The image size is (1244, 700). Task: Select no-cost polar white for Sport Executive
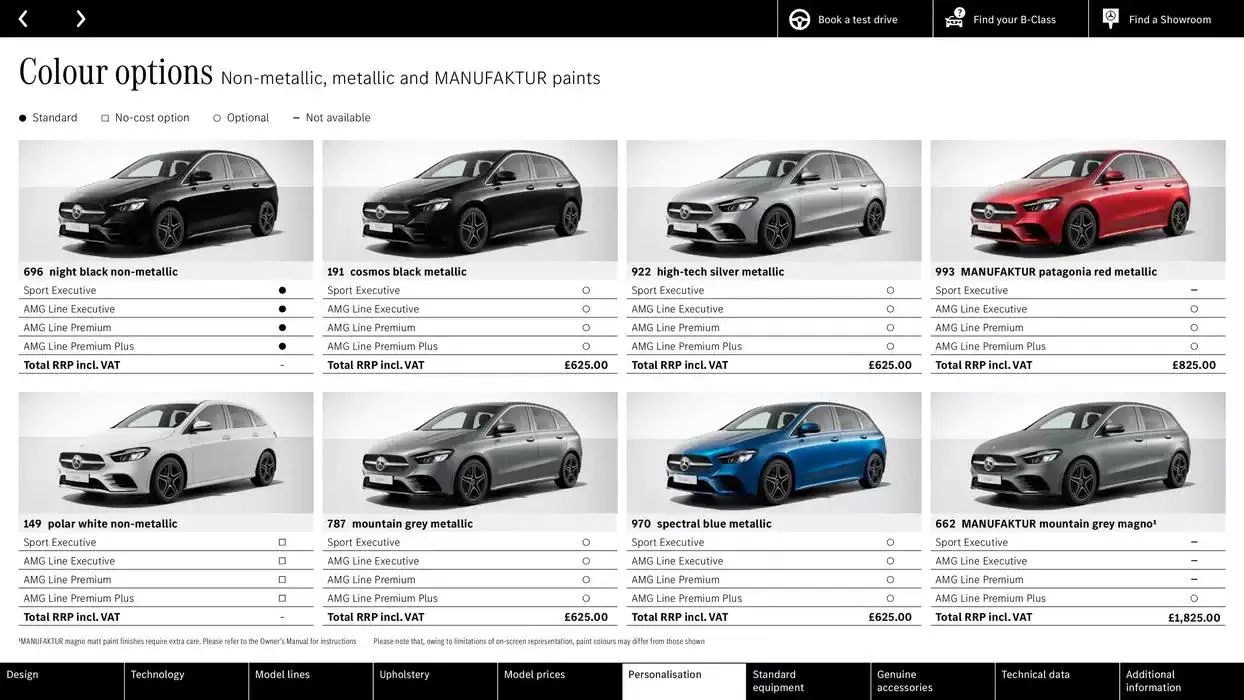282,541
